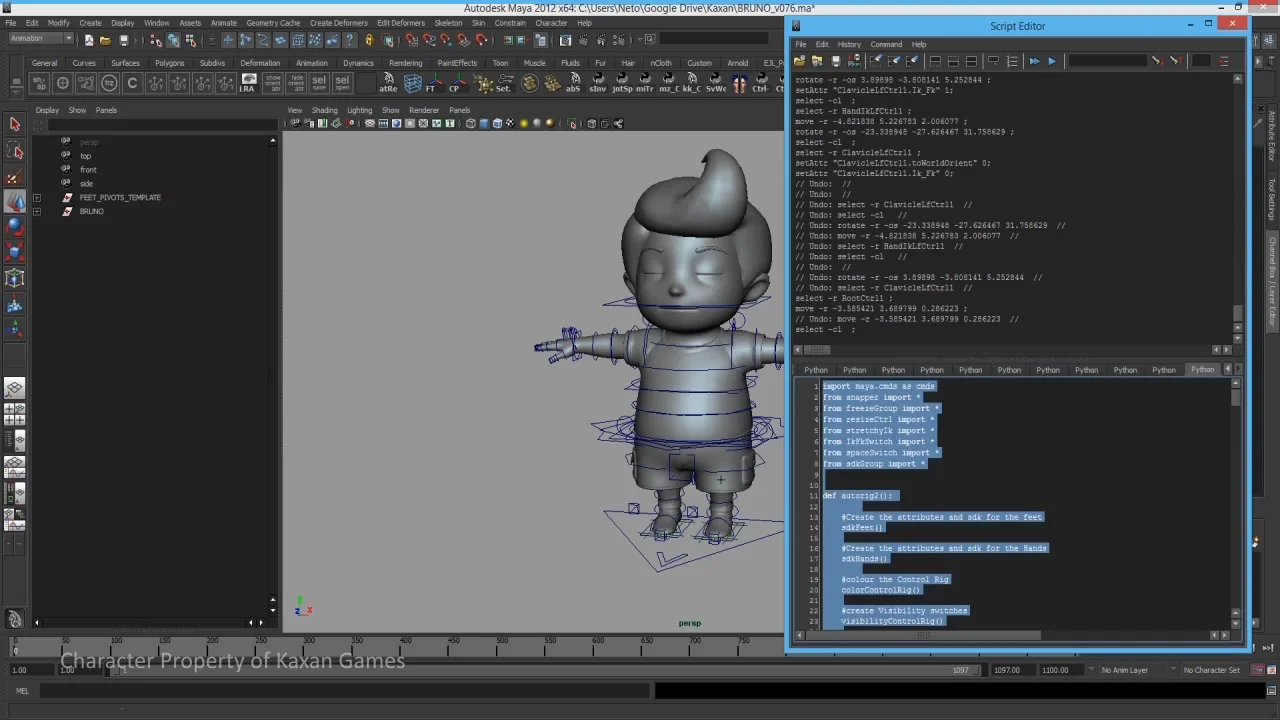Choose the Lasso select tool
The height and width of the screenshot is (720, 1280).
coord(15,151)
